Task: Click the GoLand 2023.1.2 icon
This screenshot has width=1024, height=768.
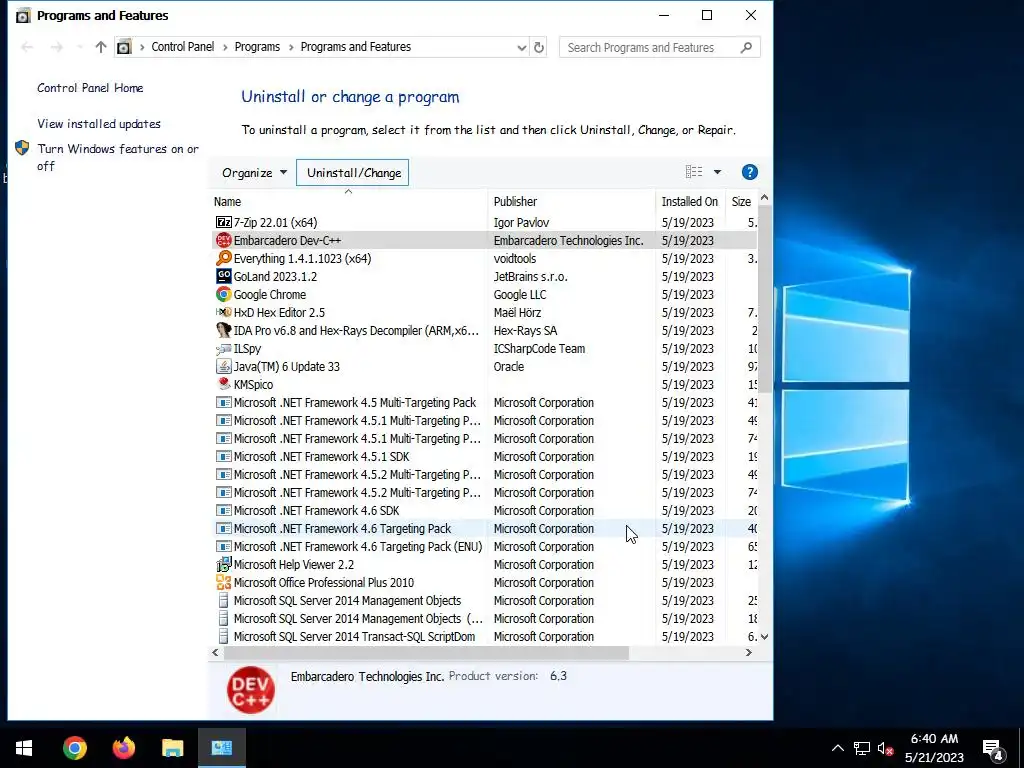Action: tap(223, 276)
